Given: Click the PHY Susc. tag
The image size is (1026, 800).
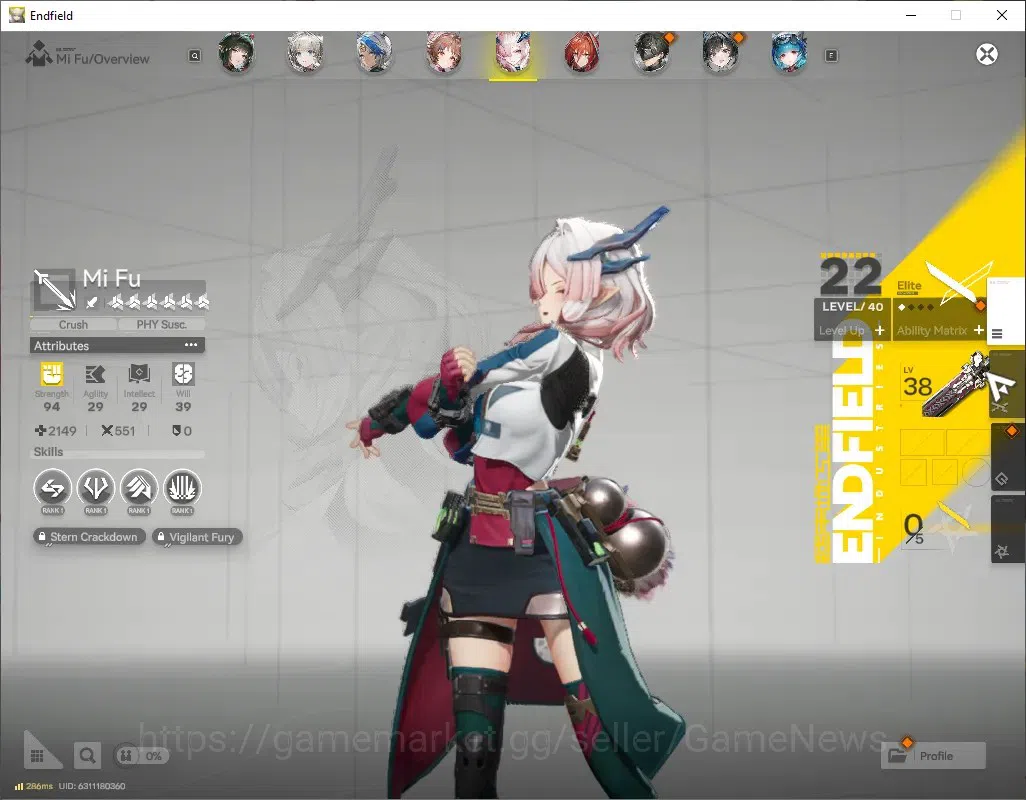Looking at the screenshot, I should point(162,324).
